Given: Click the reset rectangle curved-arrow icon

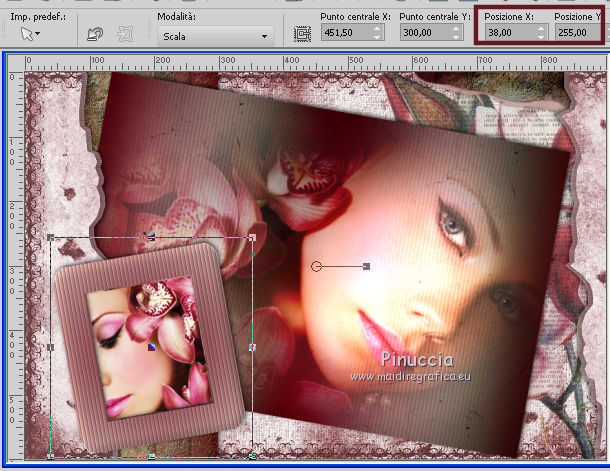Looking at the screenshot, I should click(x=95, y=34).
